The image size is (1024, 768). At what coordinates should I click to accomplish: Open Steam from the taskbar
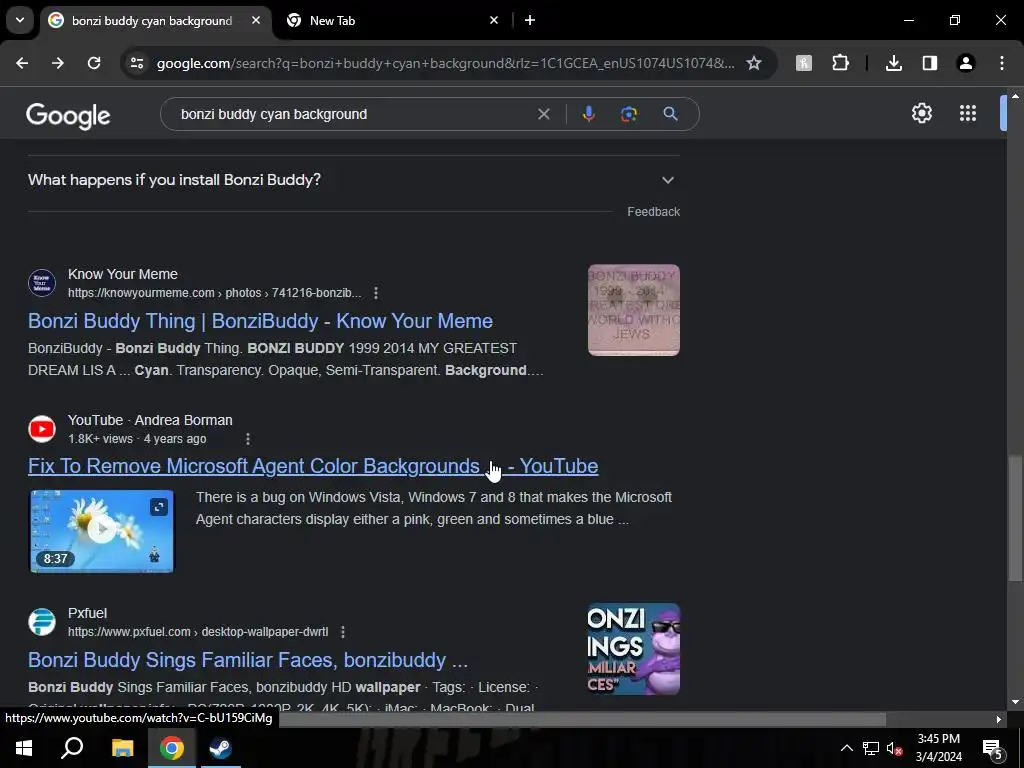pos(220,748)
